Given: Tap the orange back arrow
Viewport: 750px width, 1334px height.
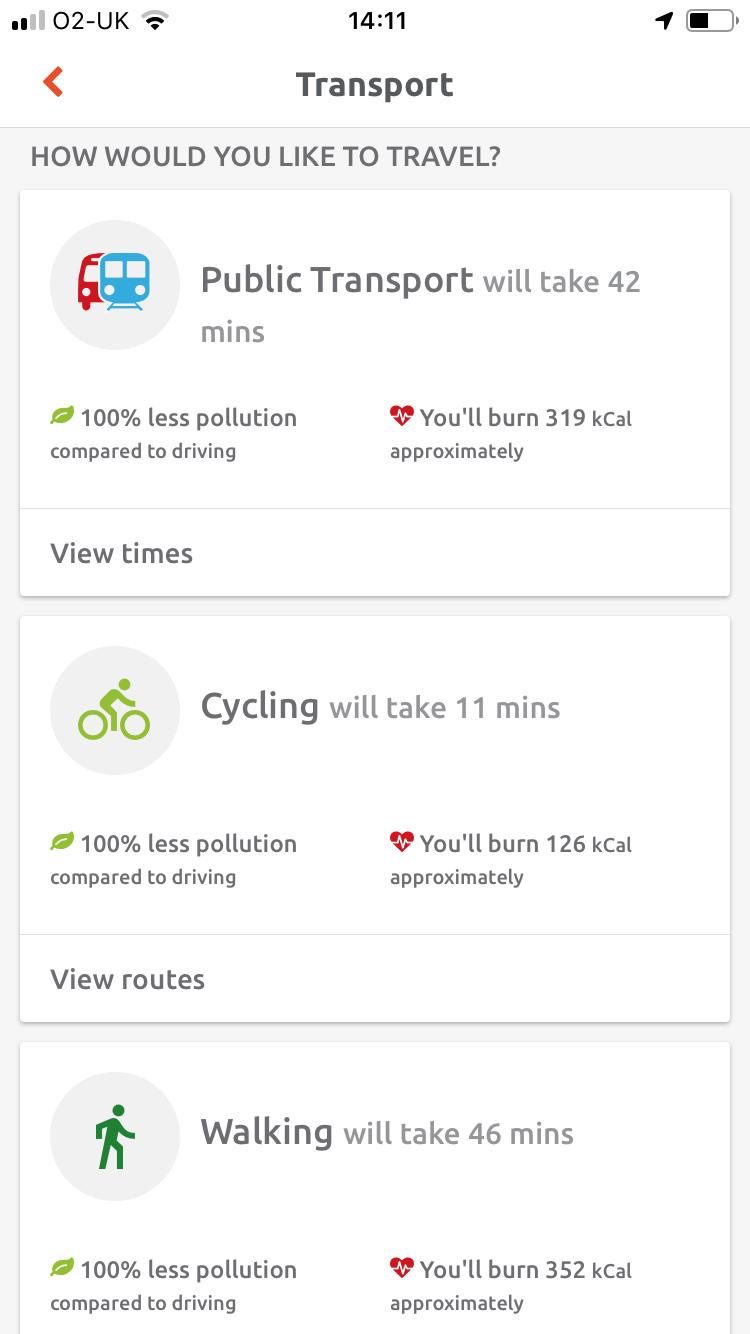Looking at the screenshot, I should point(54,82).
